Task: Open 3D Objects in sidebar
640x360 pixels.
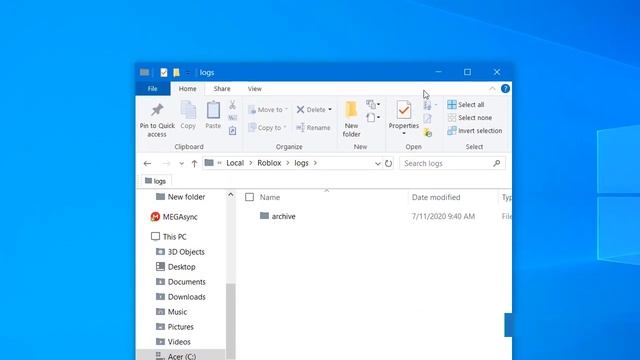Action: pyautogui.click(x=180, y=252)
